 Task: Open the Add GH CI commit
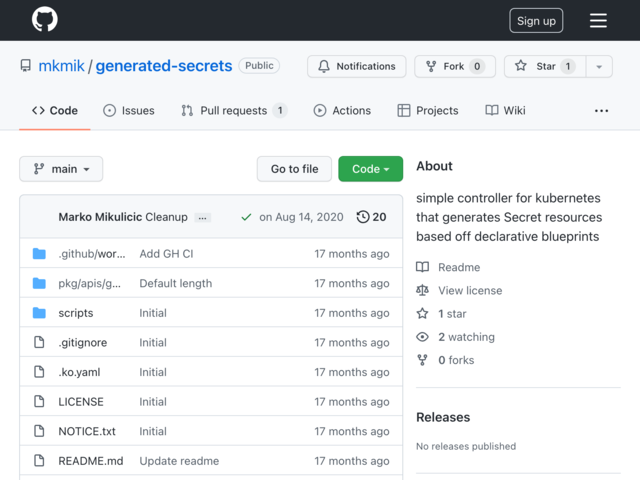pos(166,253)
